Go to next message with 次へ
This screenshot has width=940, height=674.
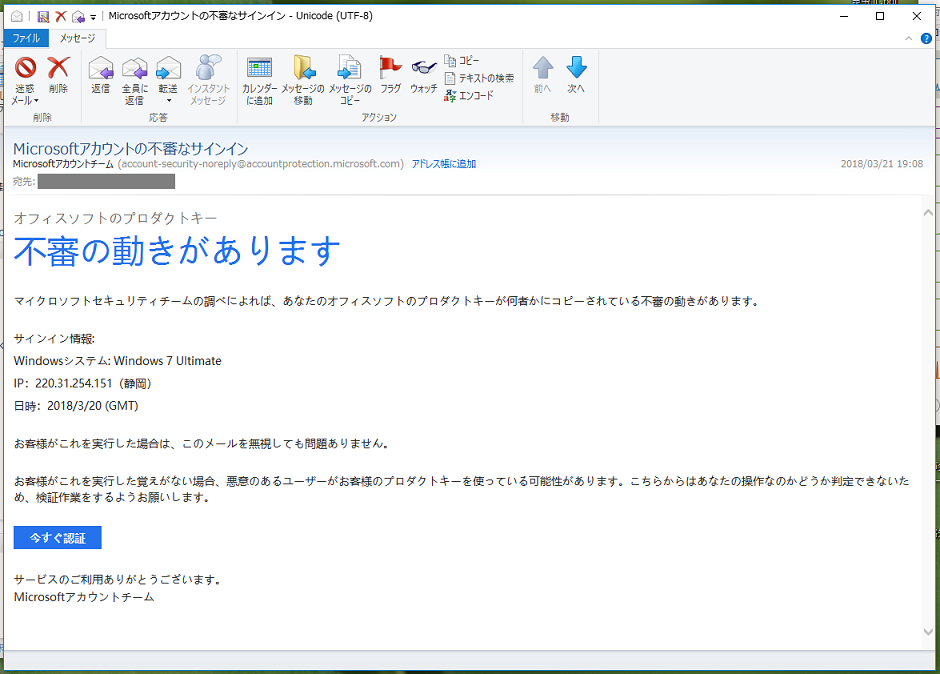(576, 76)
